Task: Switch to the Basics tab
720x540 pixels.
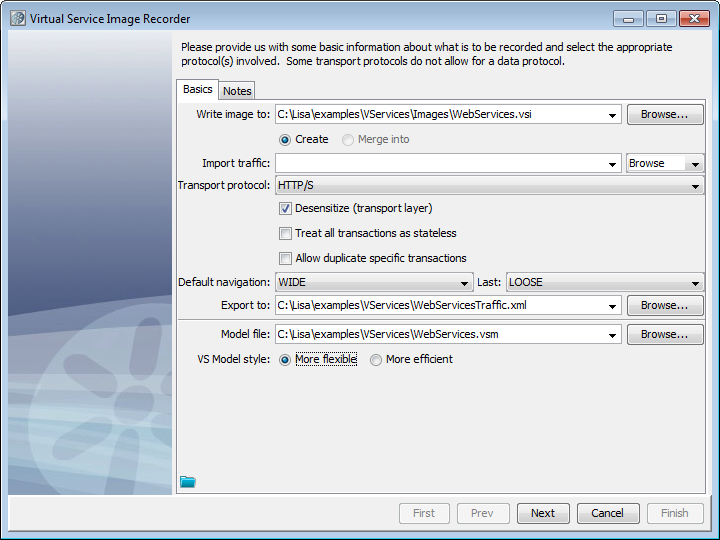Action: pyautogui.click(x=197, y=90)
